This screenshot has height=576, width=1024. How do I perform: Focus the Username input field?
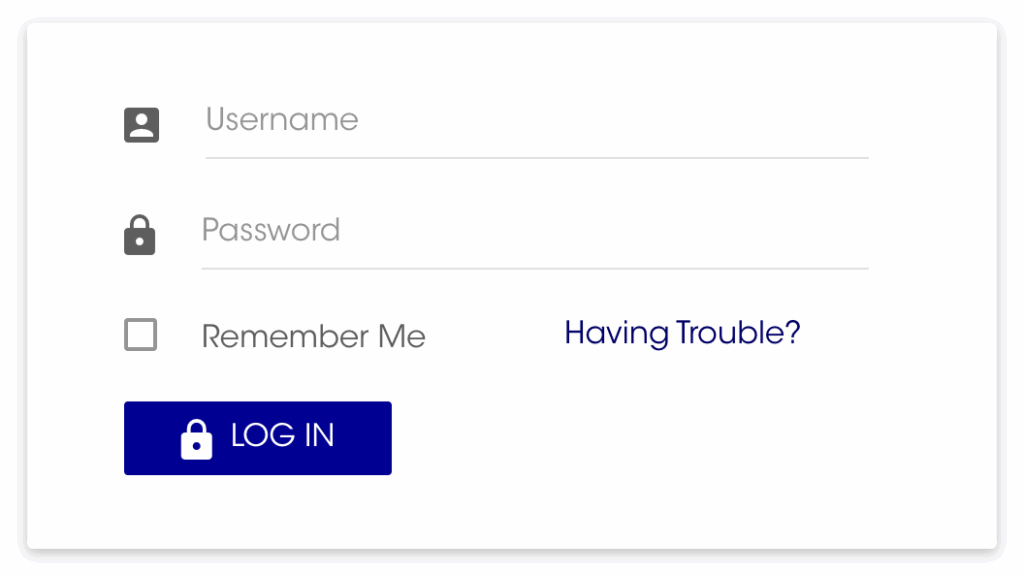pyautogui.click(x=536, y=121)
